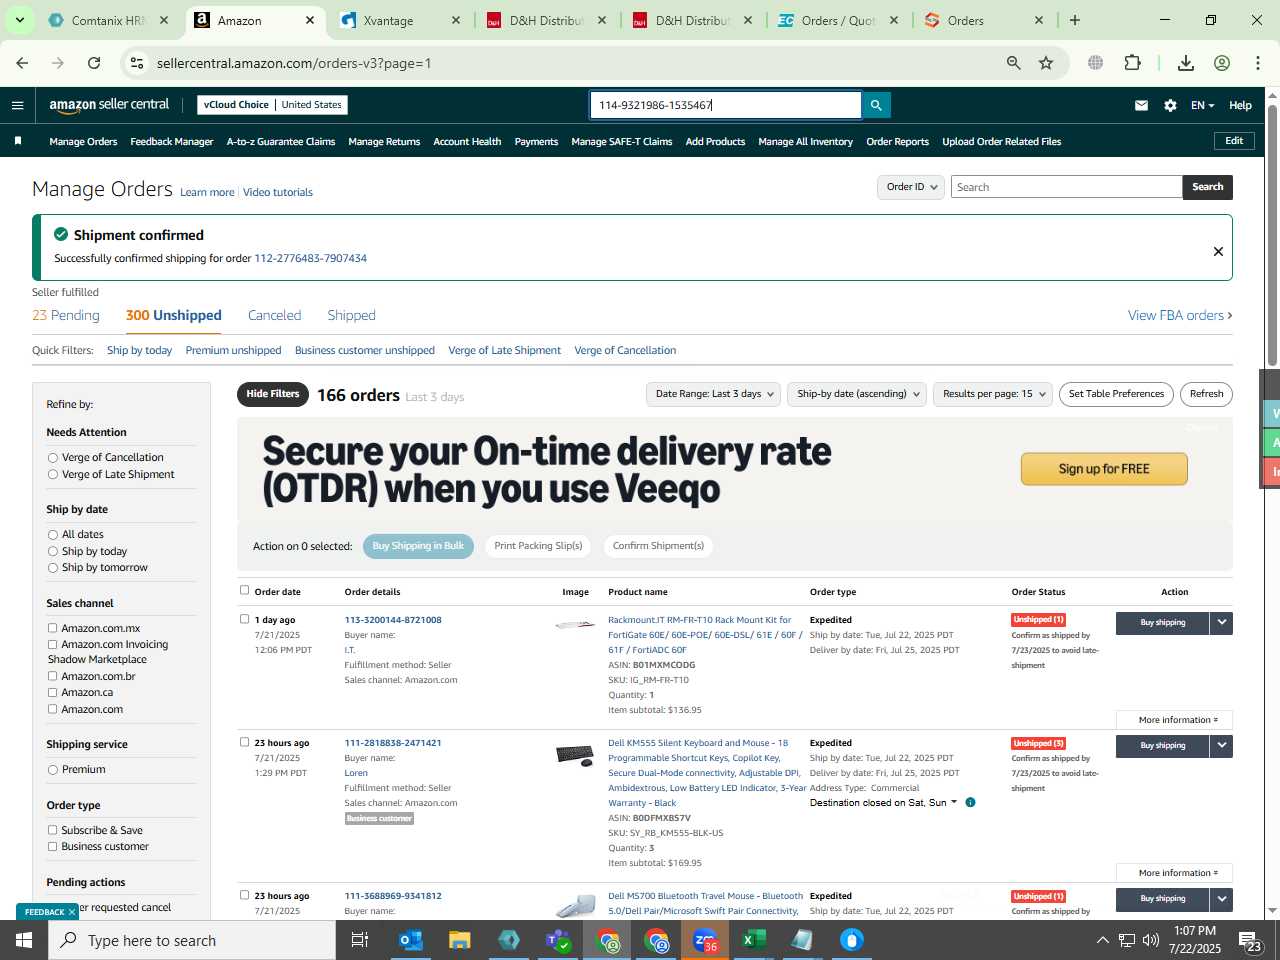Click the browser reload icon

point(94,63)
